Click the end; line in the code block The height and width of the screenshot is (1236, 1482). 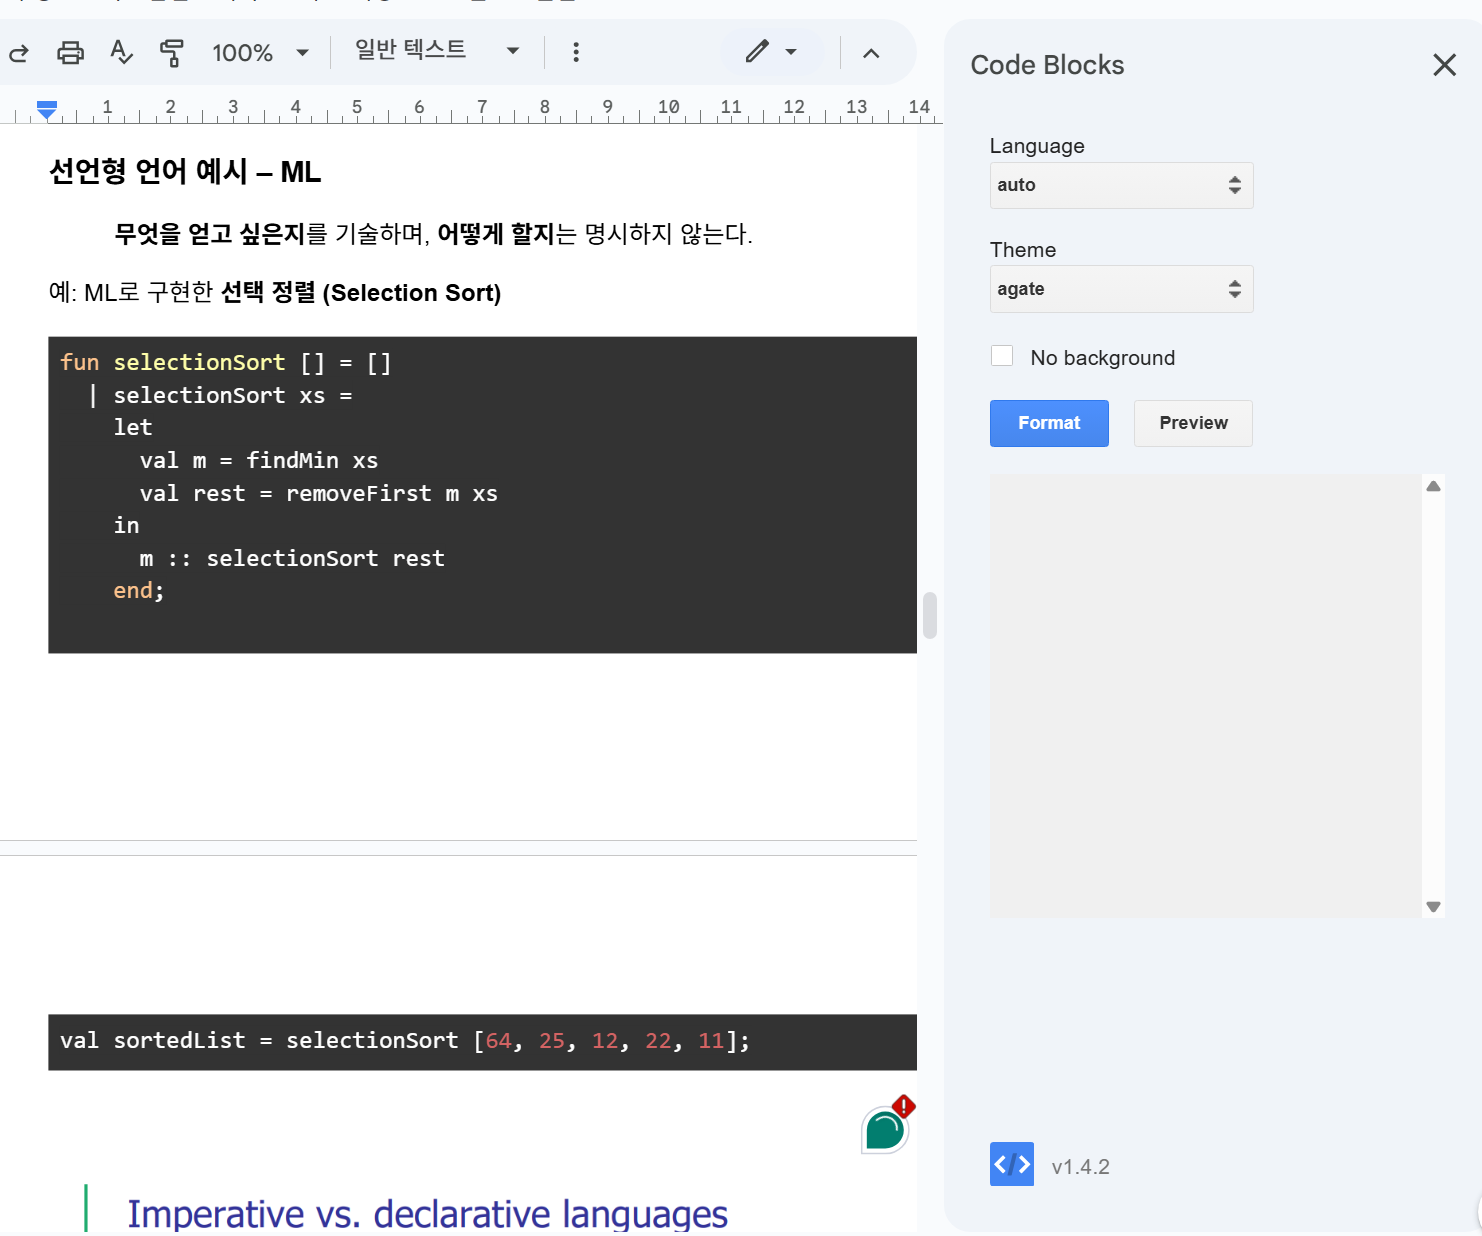138,591
